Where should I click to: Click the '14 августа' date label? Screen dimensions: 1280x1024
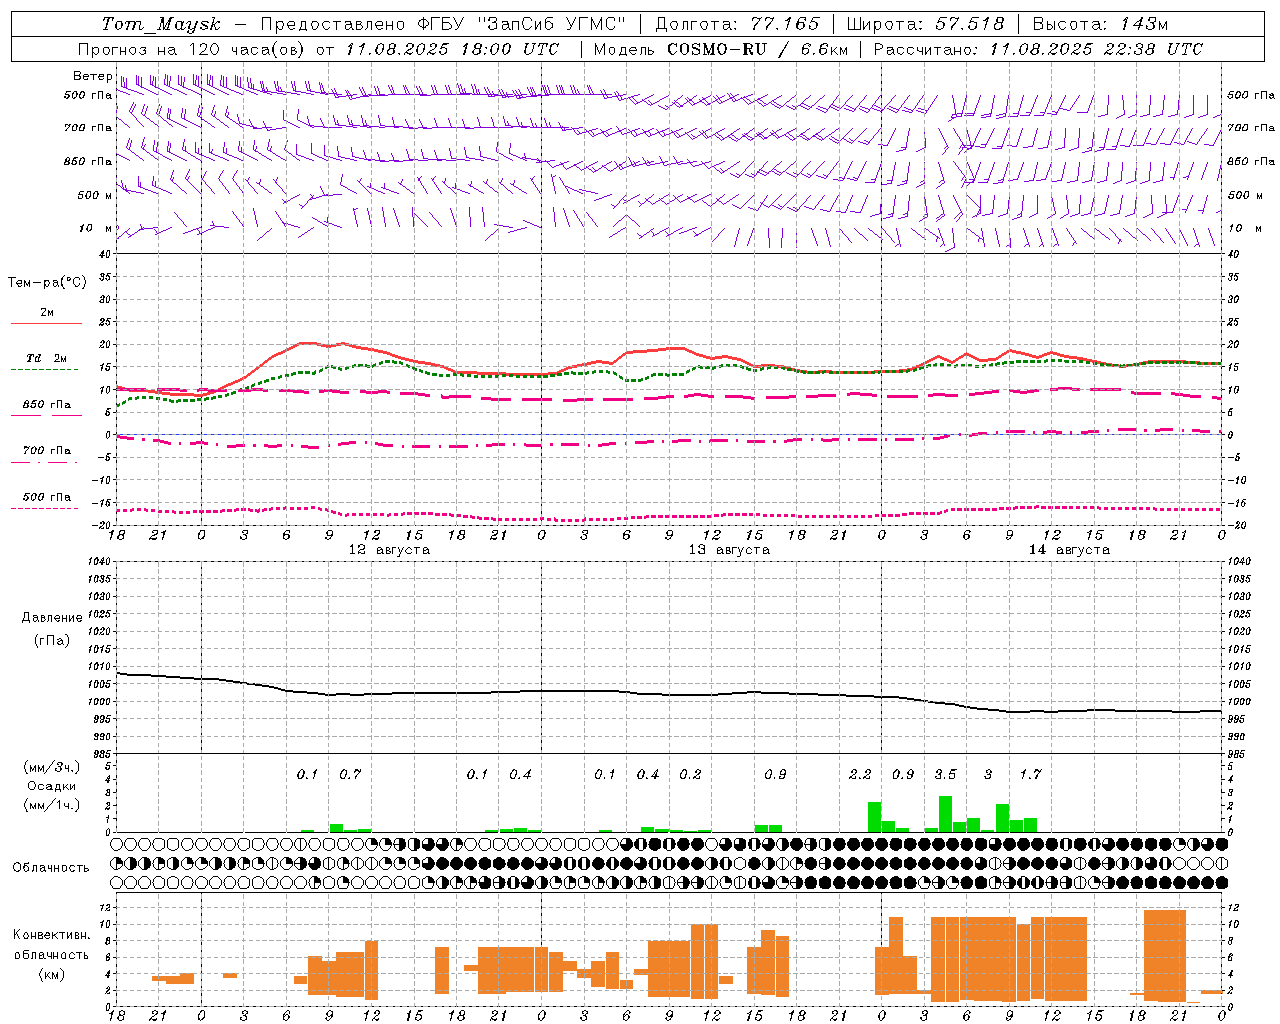(1069, 550)
